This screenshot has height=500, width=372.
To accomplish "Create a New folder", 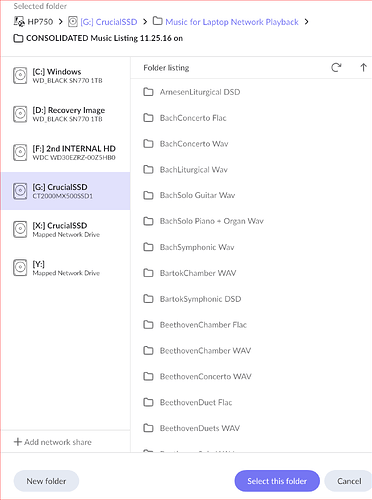I will point(46,481).
